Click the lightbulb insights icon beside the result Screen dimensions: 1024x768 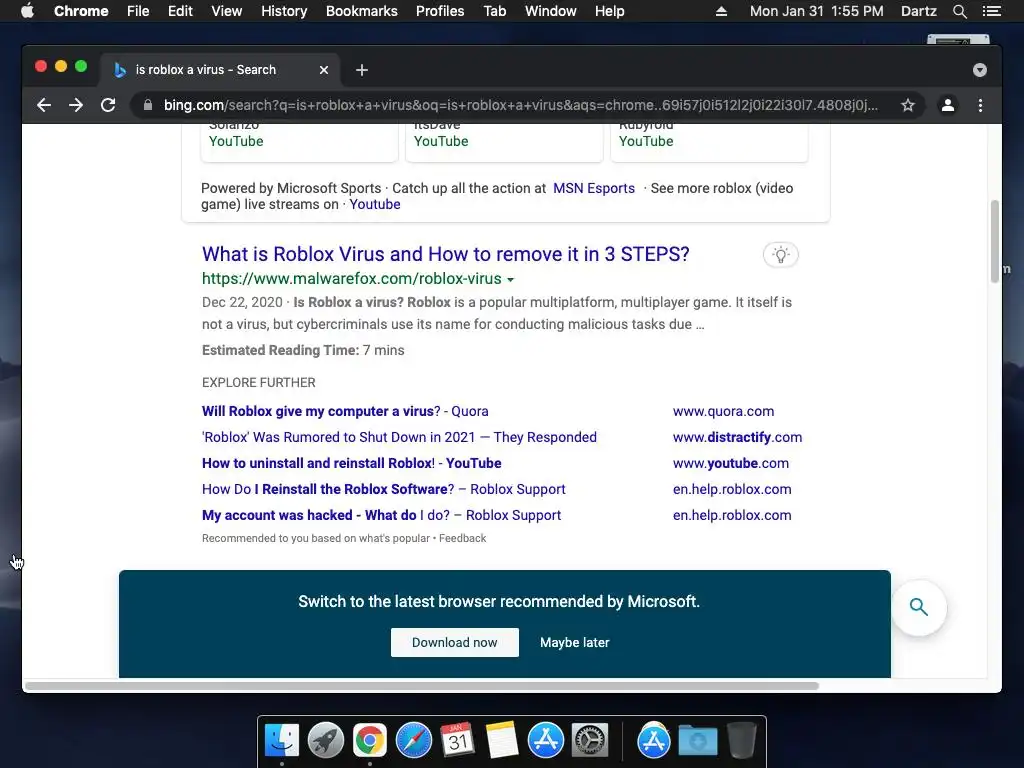click(780, 255)
